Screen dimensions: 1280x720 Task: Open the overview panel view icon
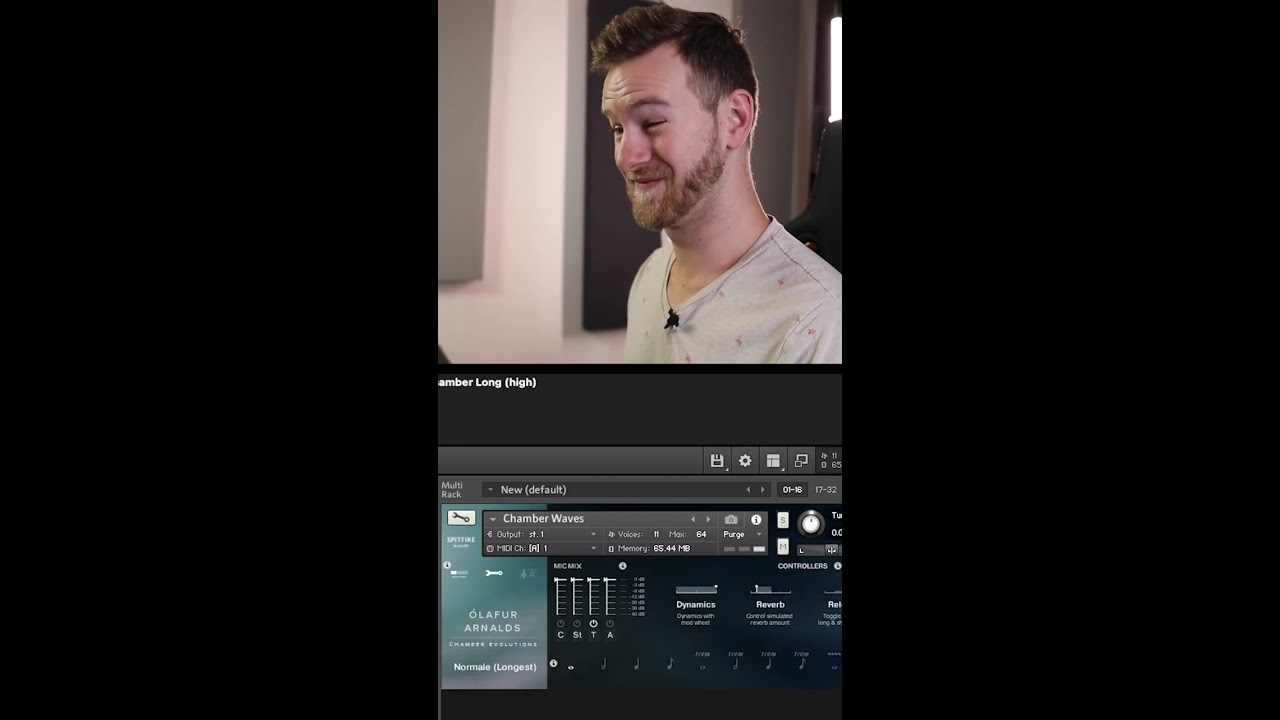point(459,573)
